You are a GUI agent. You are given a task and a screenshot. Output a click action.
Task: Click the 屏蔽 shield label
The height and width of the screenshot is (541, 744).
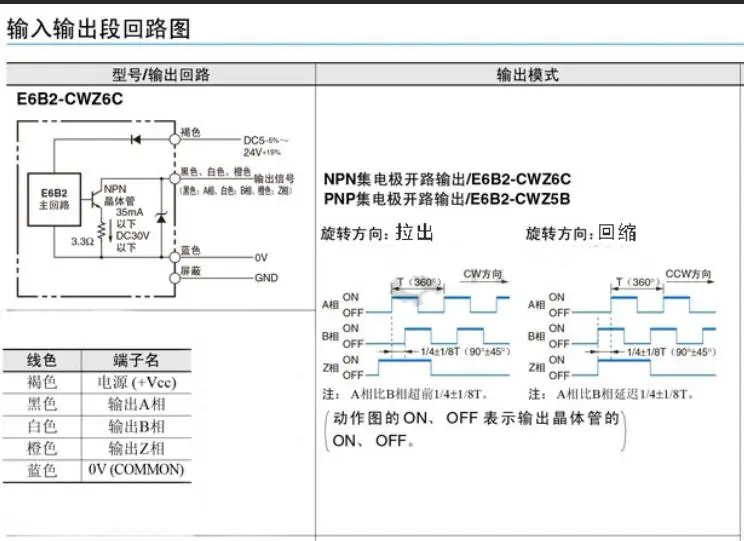(190, 270)
